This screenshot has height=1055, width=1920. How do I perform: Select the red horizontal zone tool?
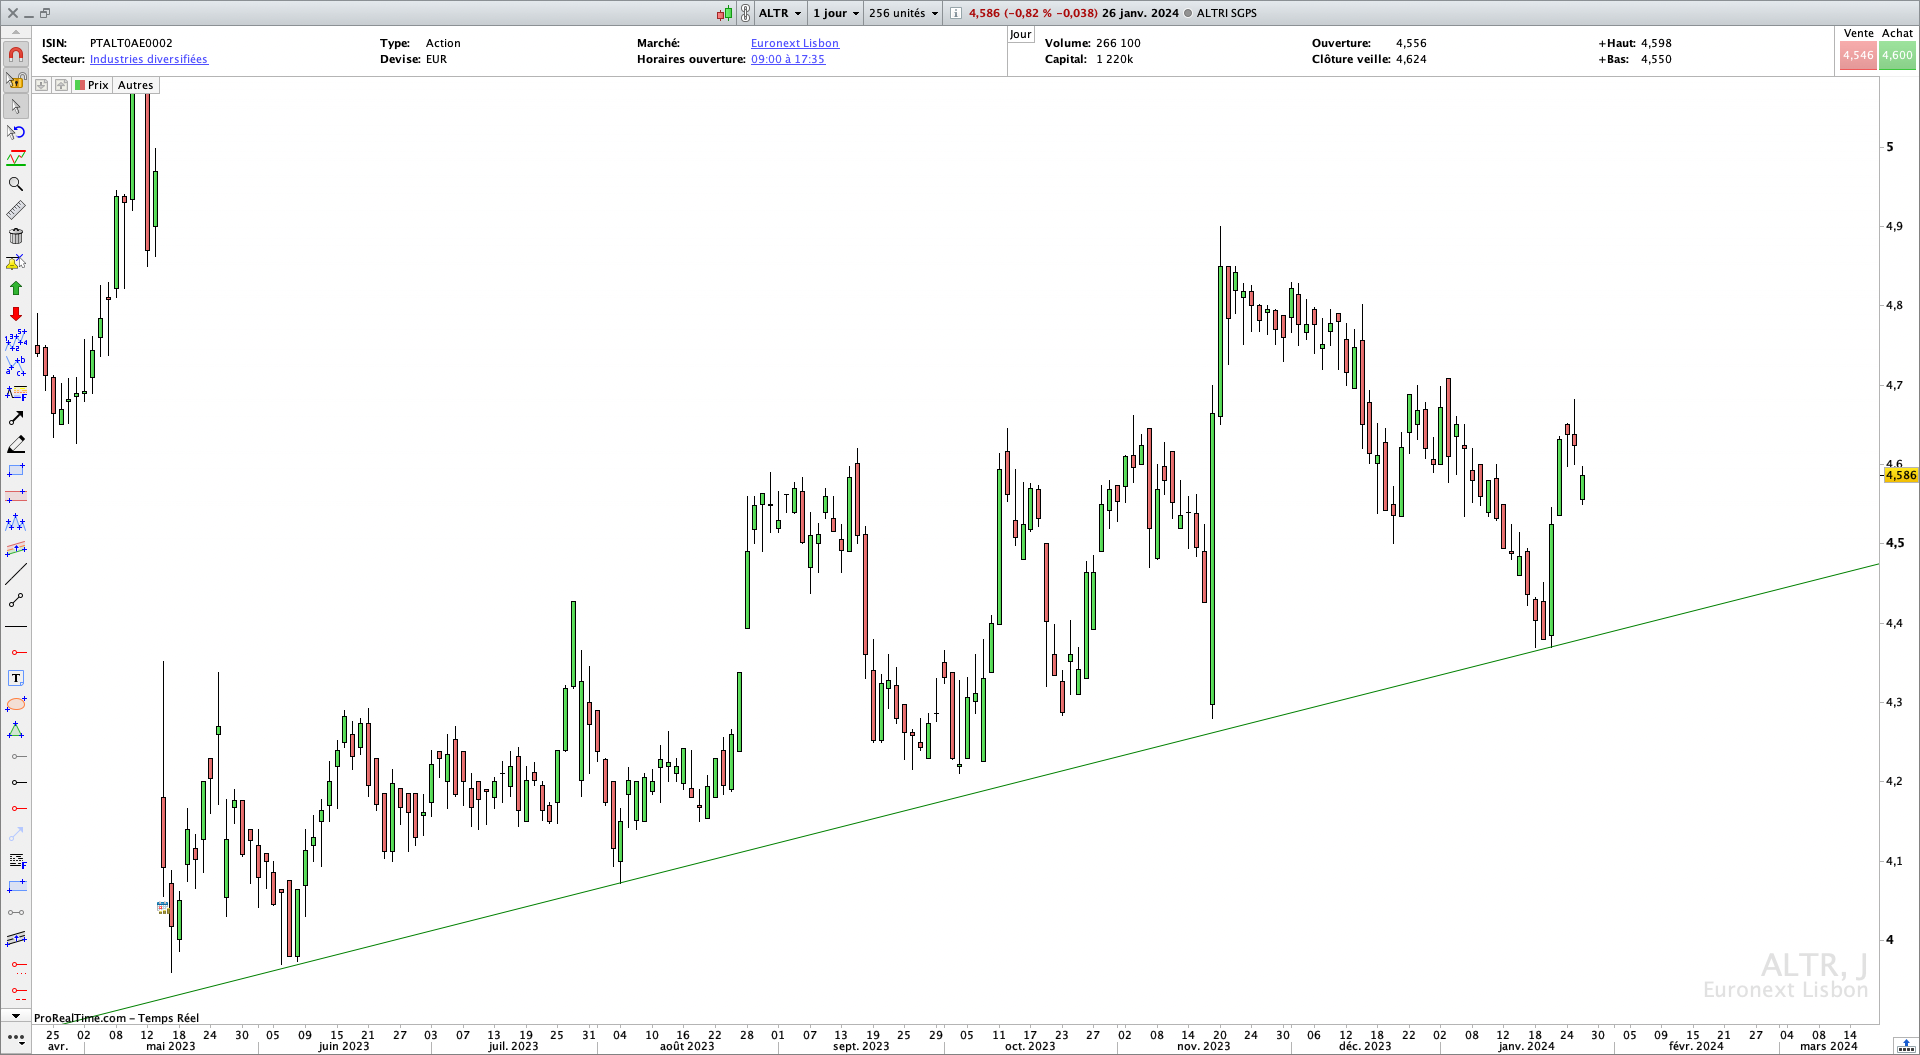(16, 496)
